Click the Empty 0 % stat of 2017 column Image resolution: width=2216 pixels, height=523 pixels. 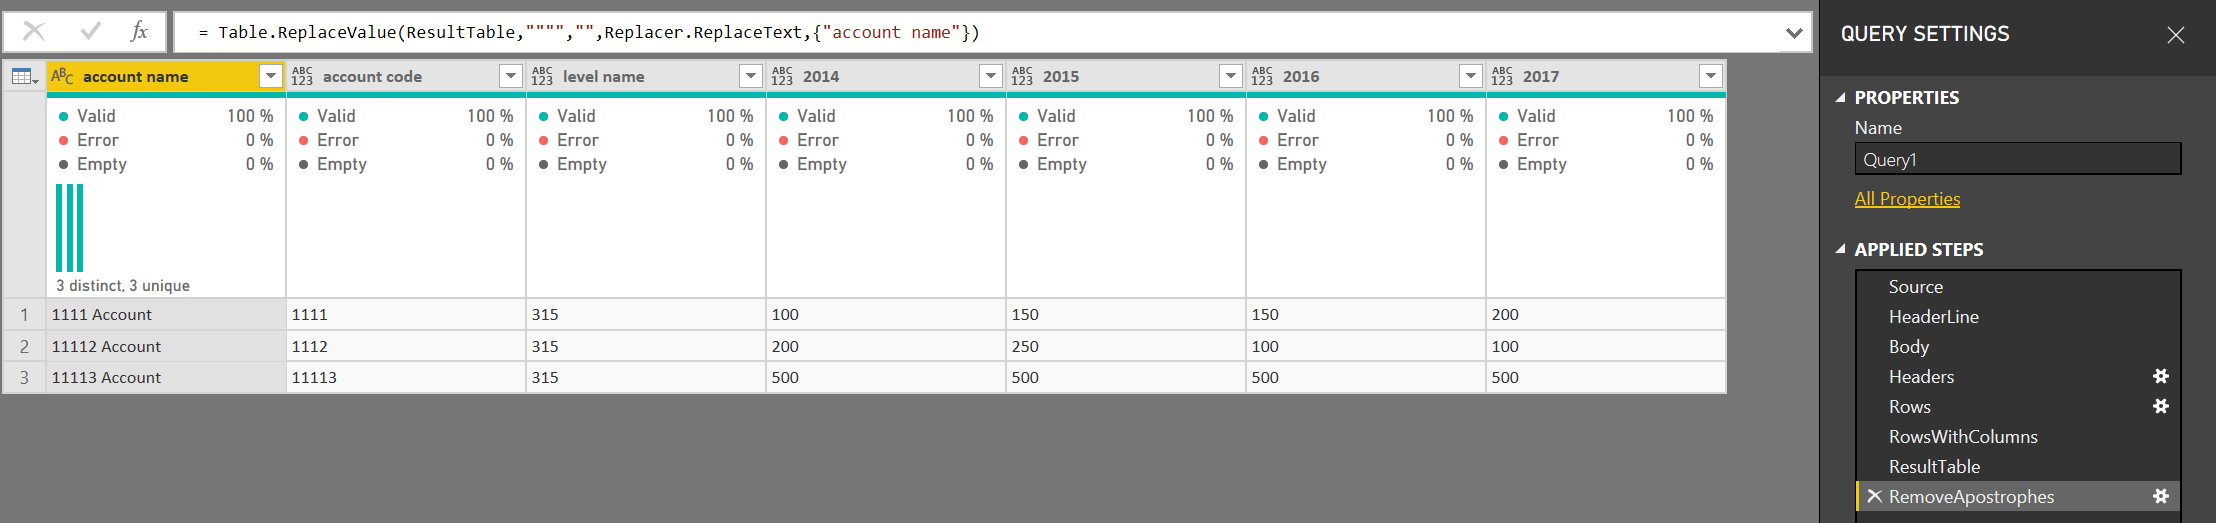[1606, 164]
